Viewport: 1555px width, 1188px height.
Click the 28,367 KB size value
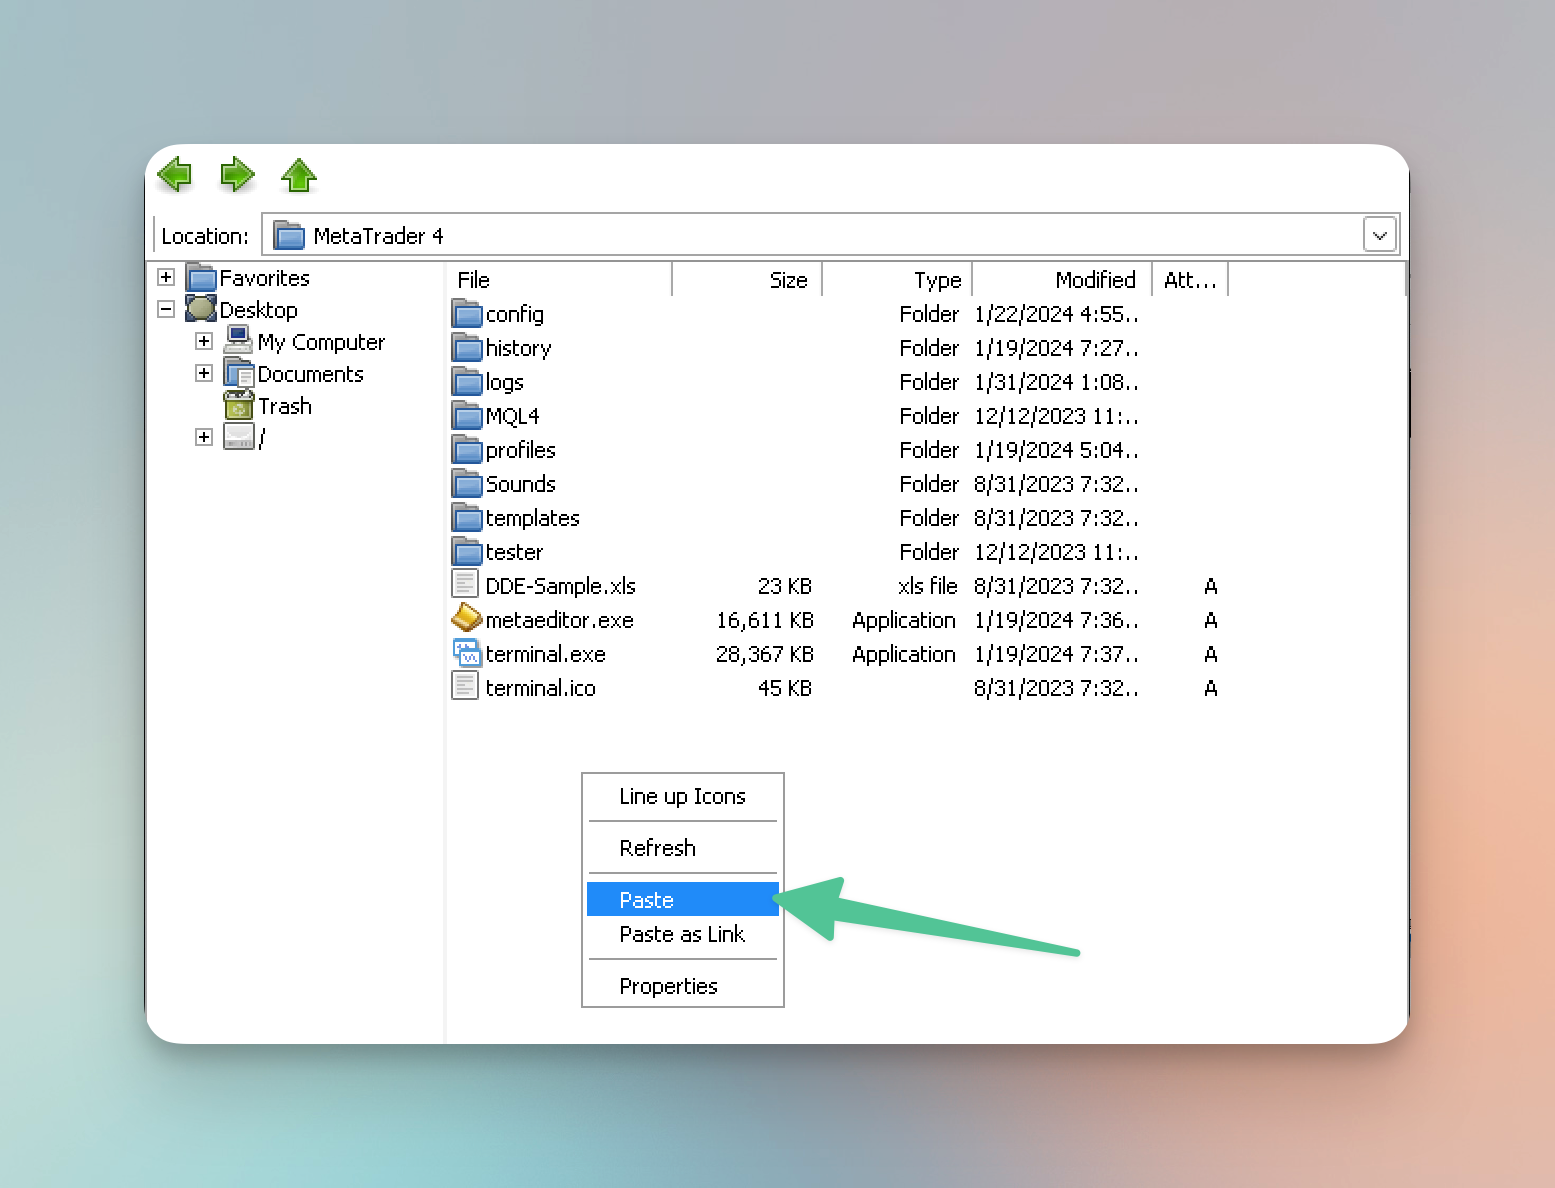pyautogui.click(x=765, y=654)
